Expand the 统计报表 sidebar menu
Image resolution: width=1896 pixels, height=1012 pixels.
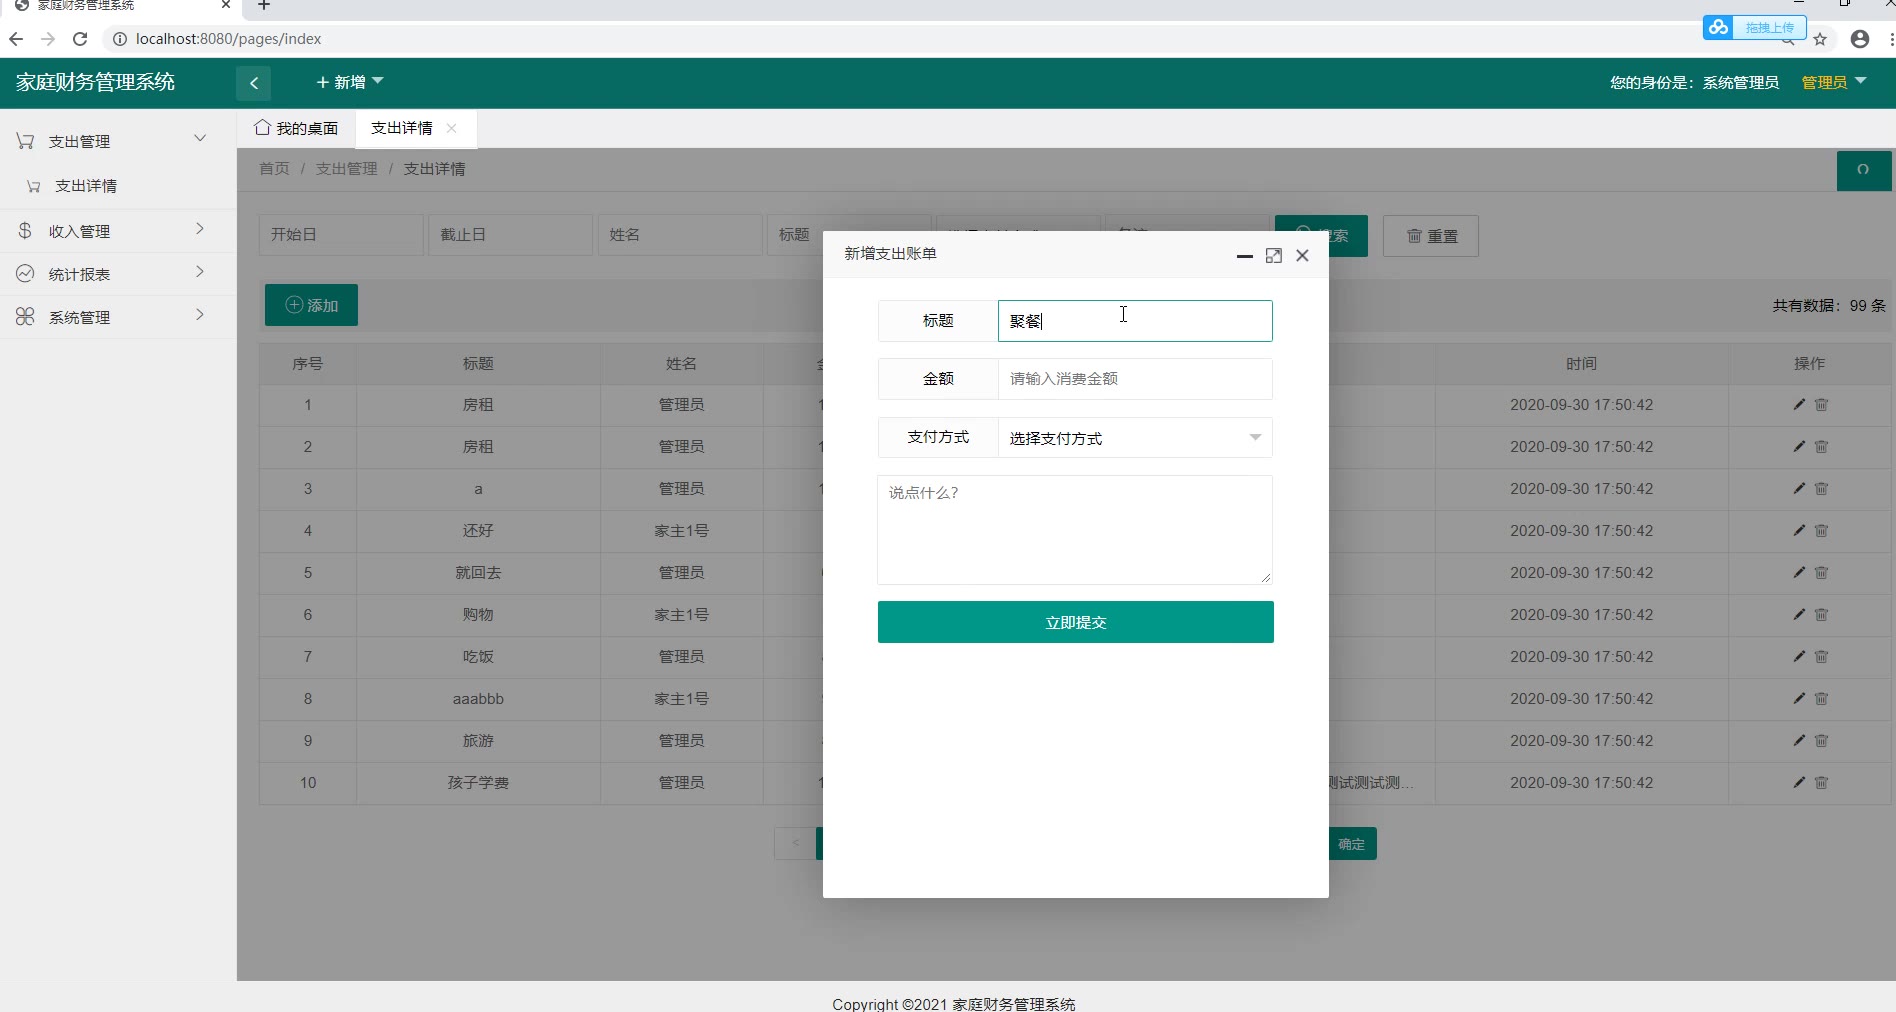click(118, 274)
